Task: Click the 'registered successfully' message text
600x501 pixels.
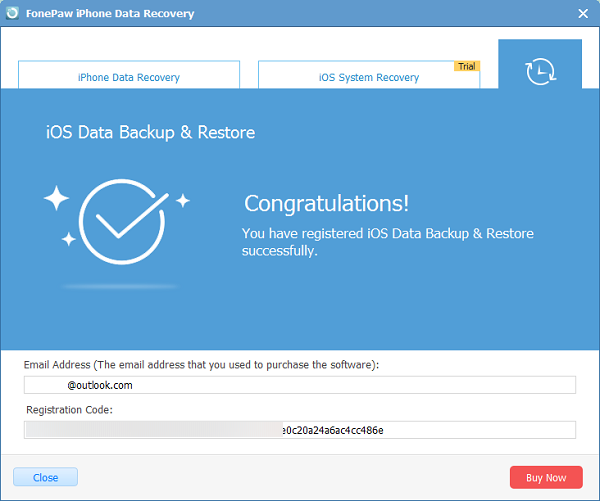Action: tap(387, 242)
